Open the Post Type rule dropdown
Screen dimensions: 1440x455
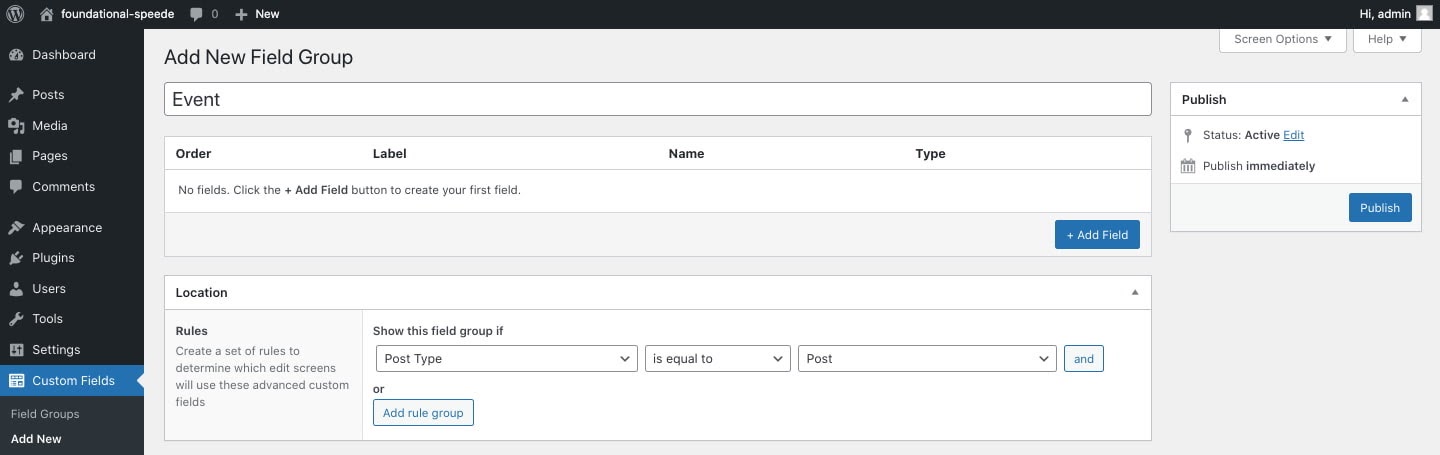click(506, 359)
